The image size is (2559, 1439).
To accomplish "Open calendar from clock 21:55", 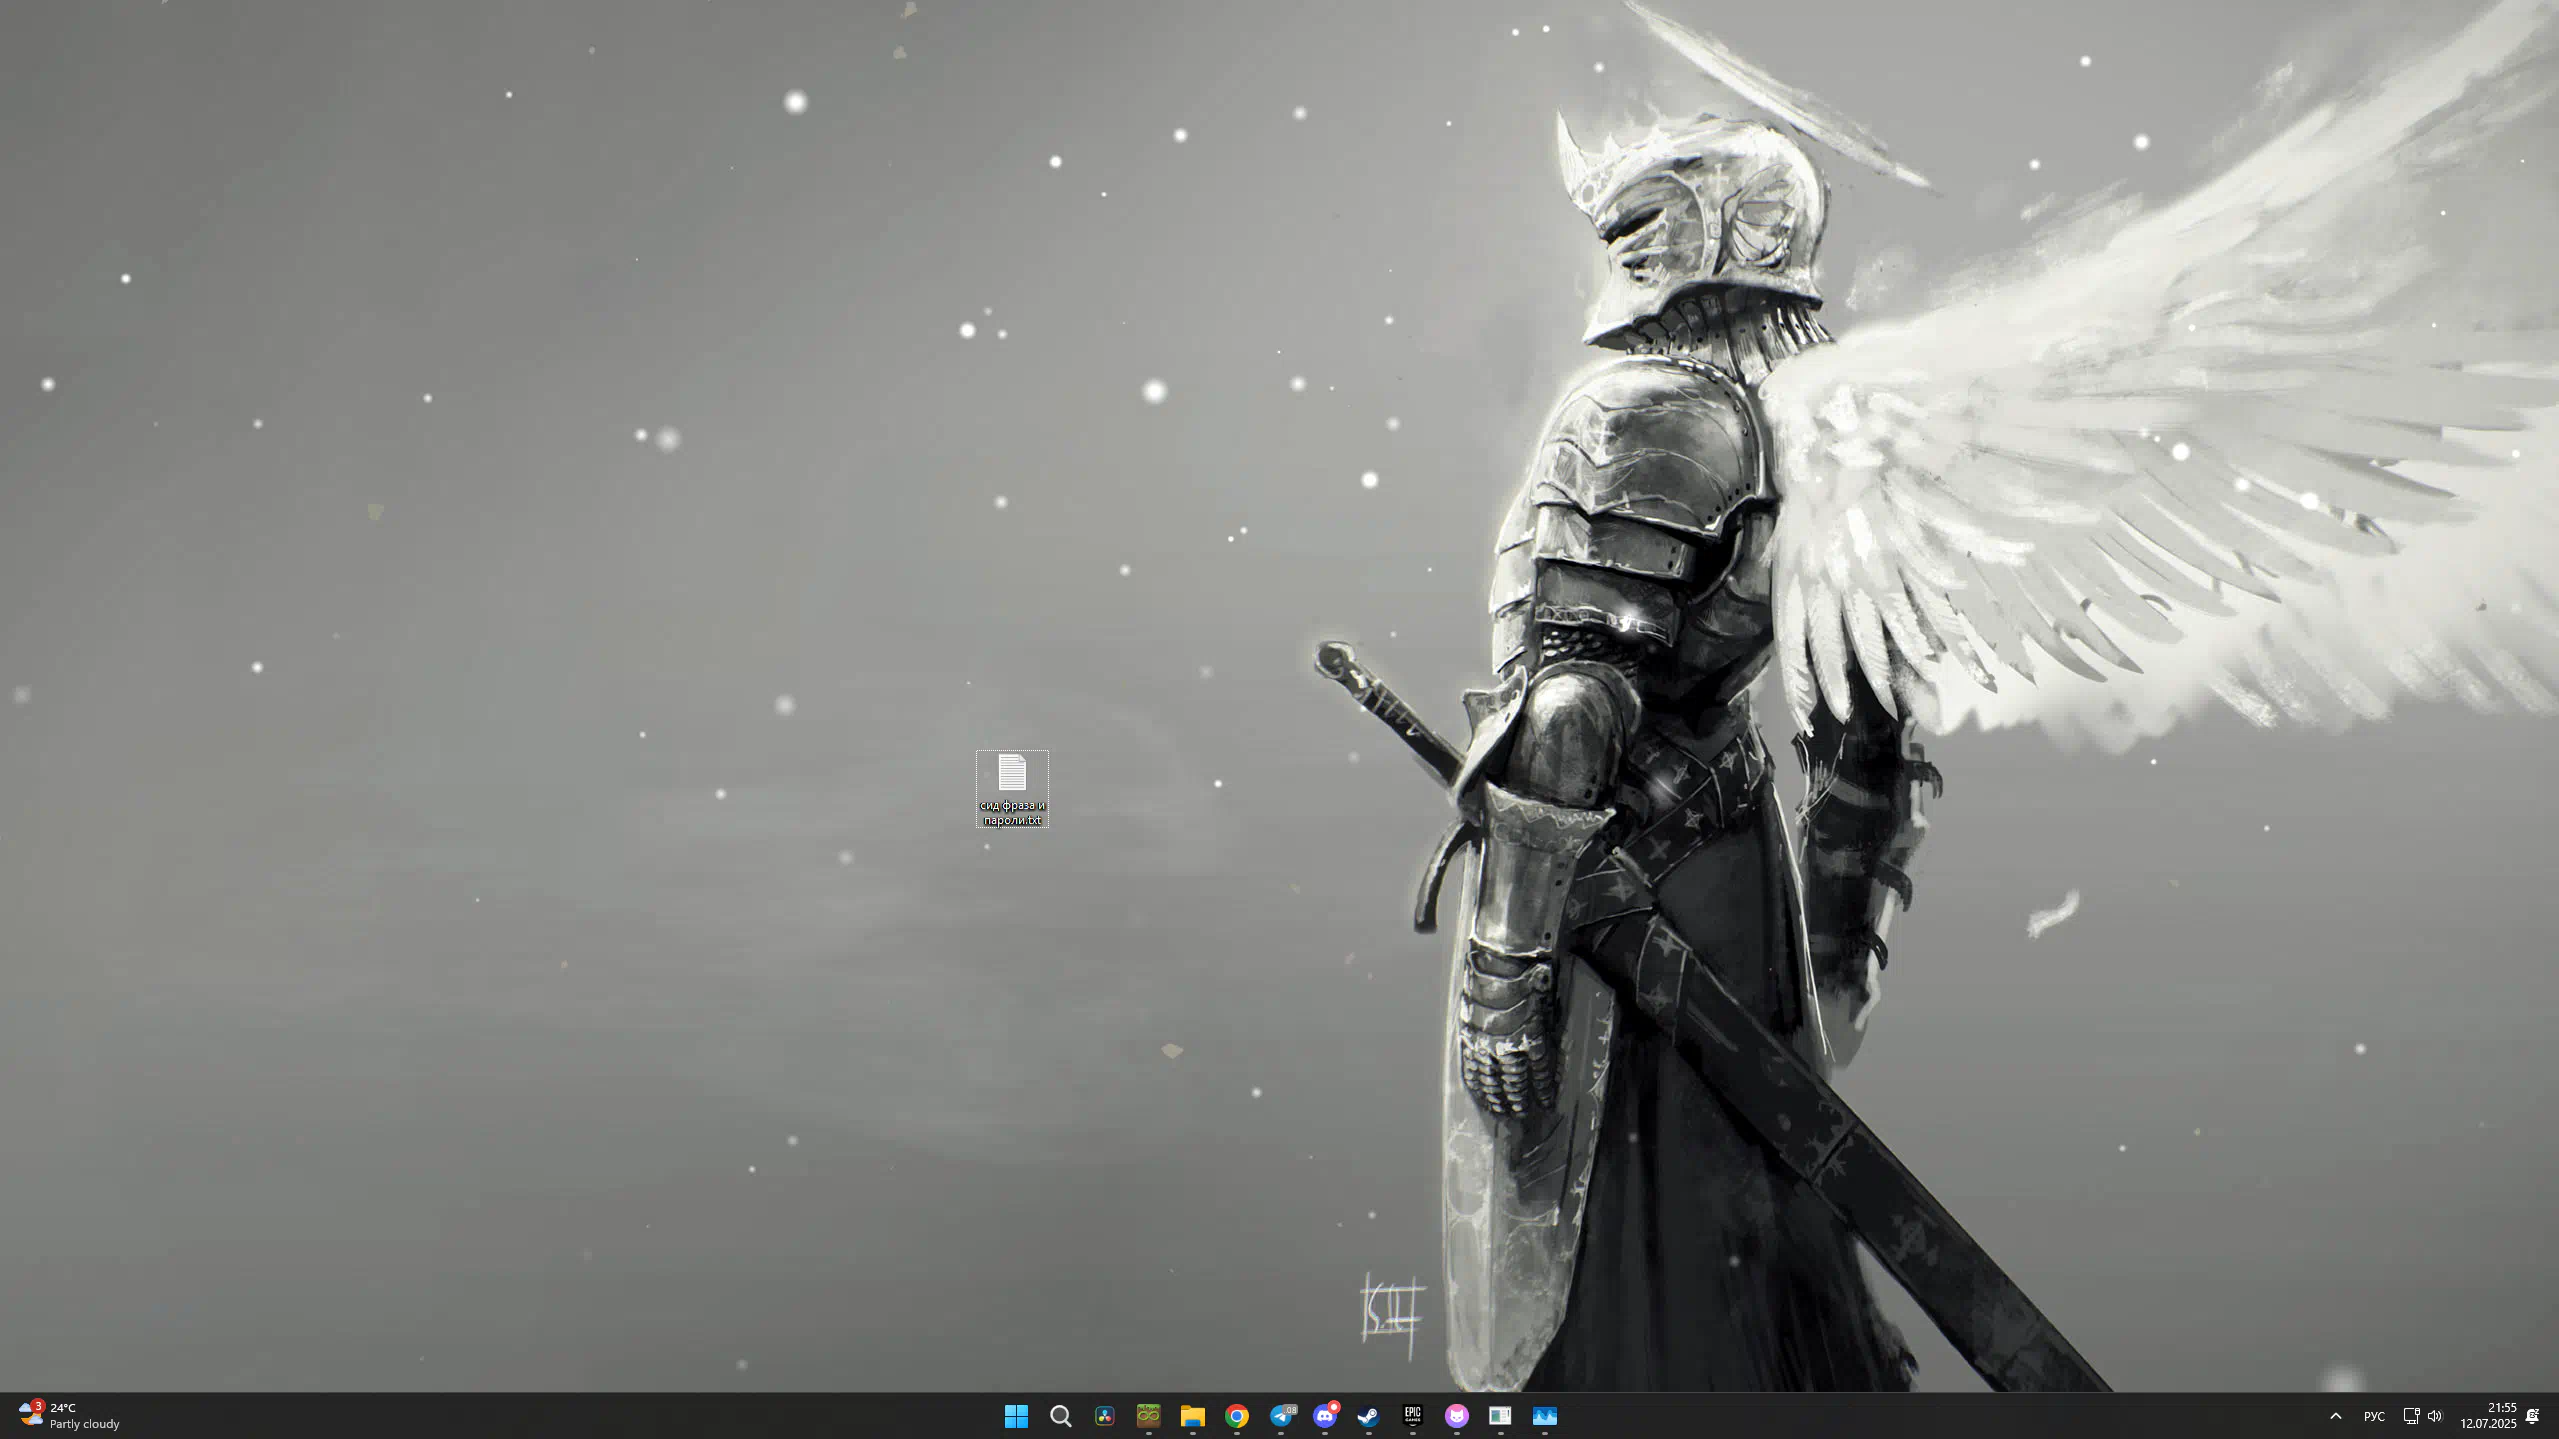I will point(2488,1416).
